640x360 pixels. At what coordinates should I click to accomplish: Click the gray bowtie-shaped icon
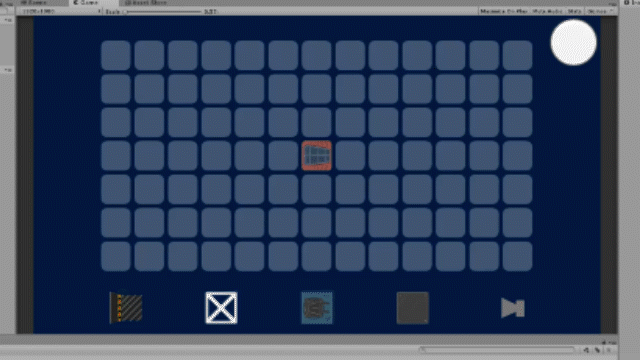513,308
